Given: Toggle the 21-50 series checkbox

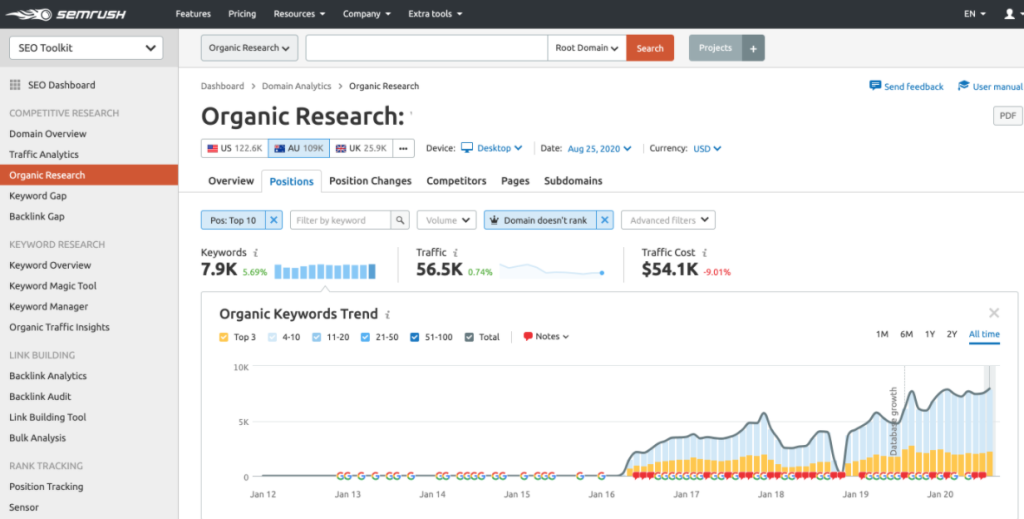Looking at the screenshot, I should tap(366, 338).
